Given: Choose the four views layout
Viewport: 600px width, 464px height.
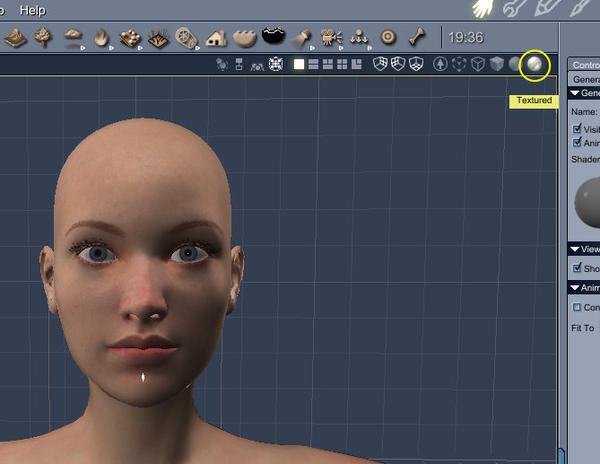Looking at the screenshot, I should click(x=342, y=64).
